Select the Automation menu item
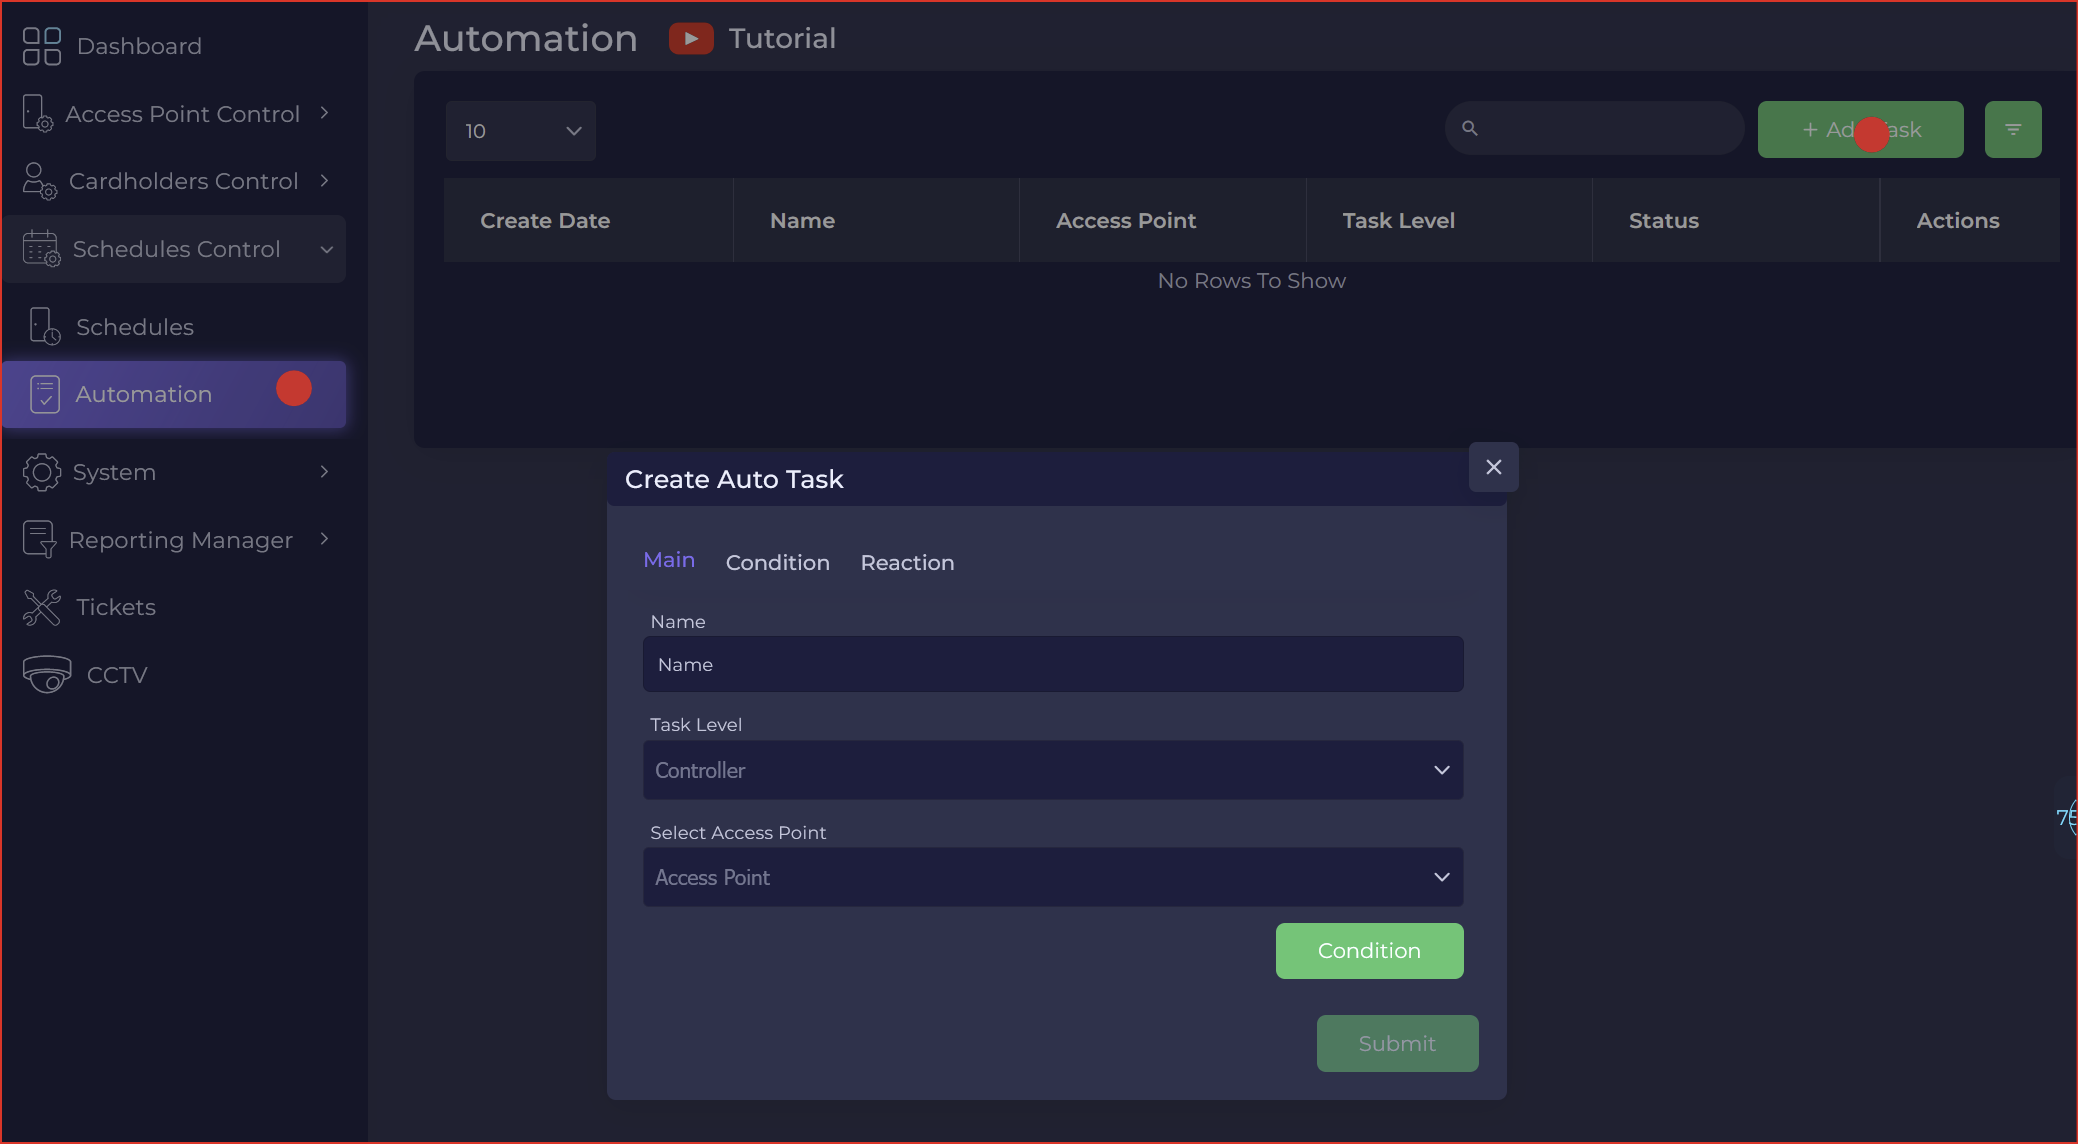The image size is (2078, 1144). (175, 394)
